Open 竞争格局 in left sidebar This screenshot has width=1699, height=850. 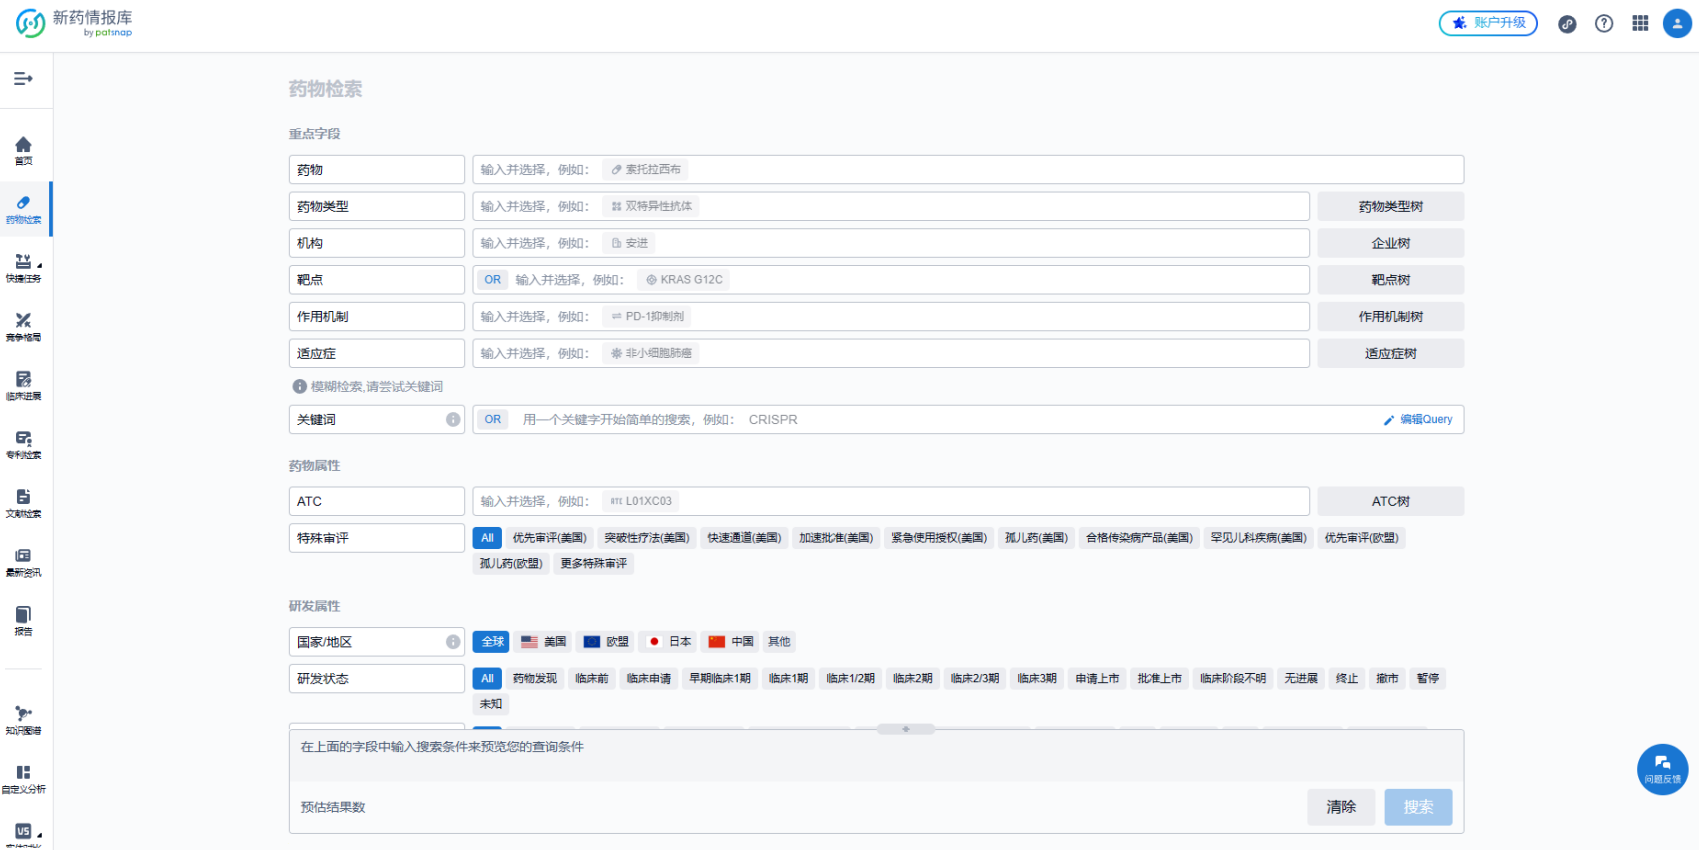tap(23, 326)
